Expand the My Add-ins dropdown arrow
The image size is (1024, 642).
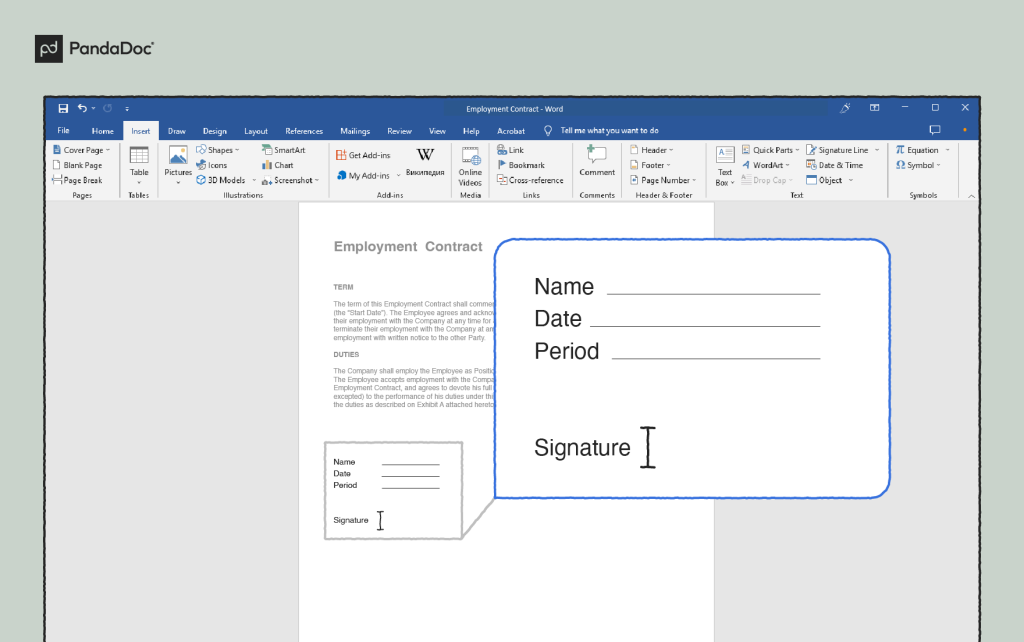pyautogui.click(x=398, y=176)
